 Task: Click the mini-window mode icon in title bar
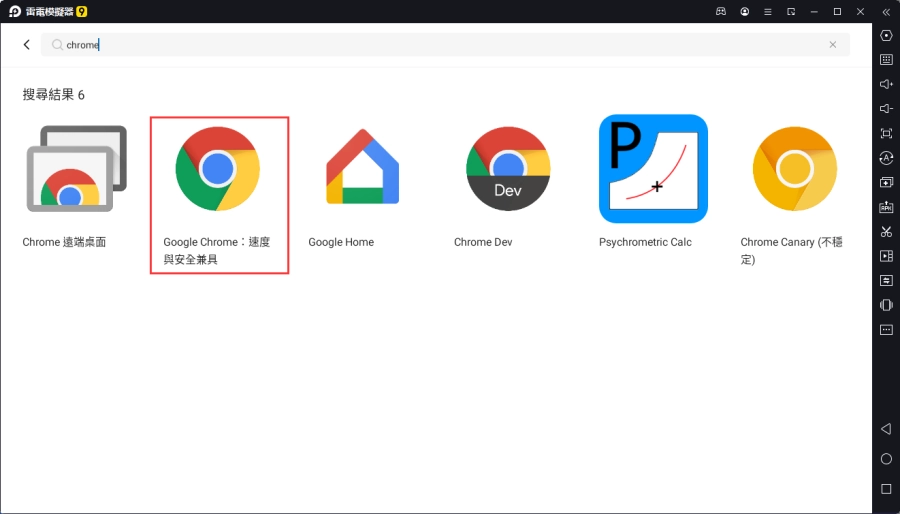pyautogui.click(x=791, y=11)
